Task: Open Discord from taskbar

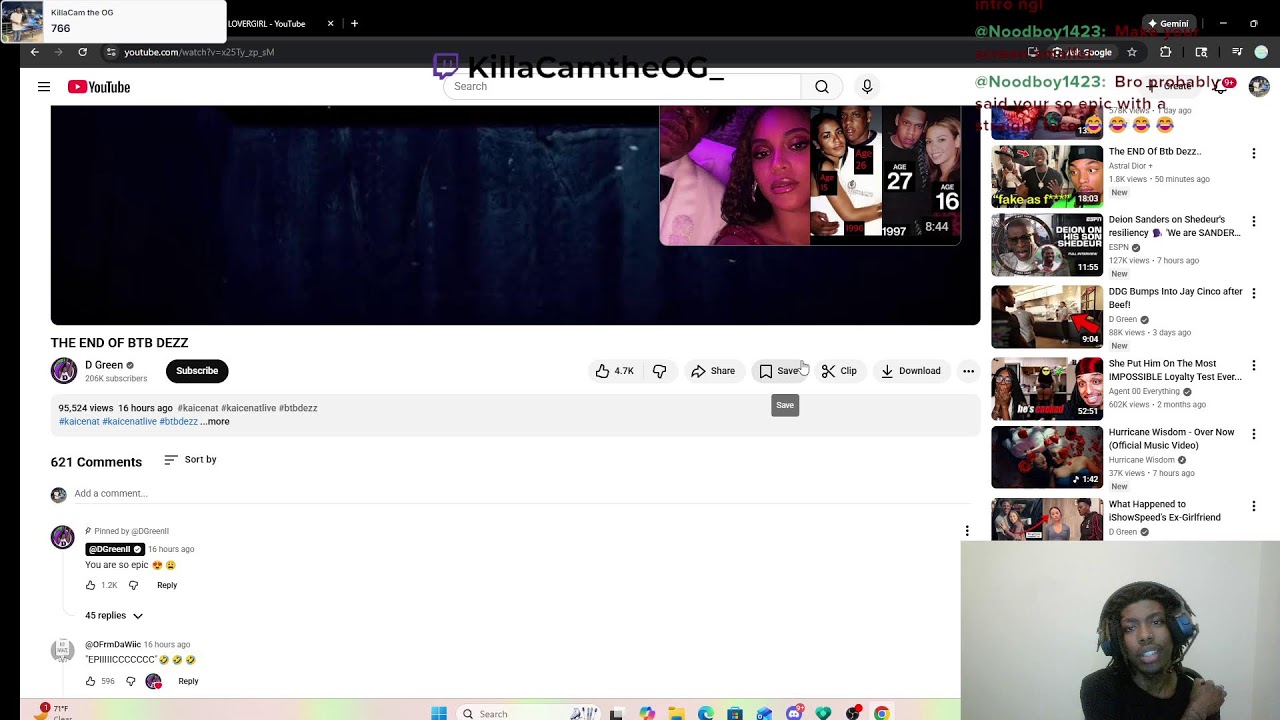Action: [794, 713]
